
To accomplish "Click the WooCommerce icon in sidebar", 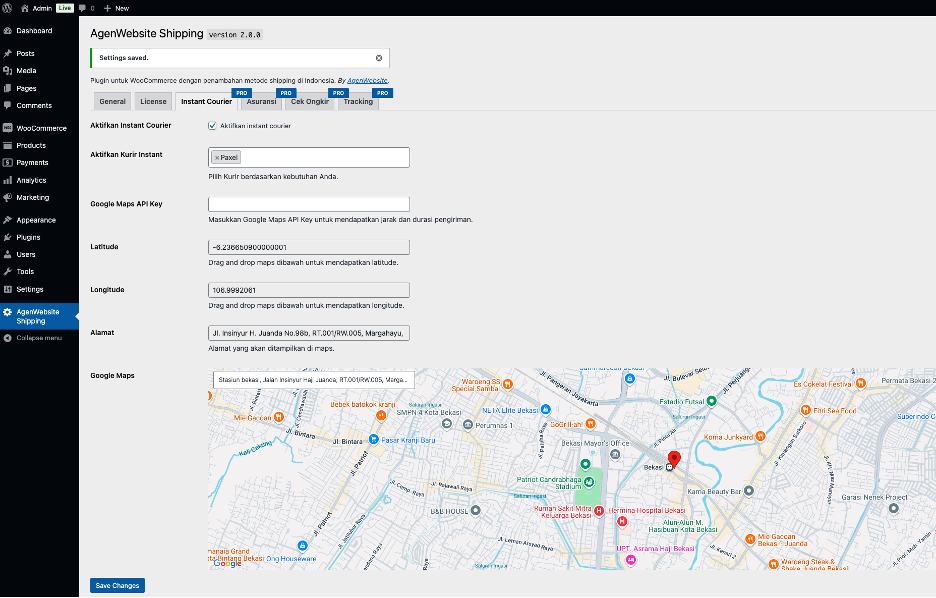I will click(x=7, y=128).
